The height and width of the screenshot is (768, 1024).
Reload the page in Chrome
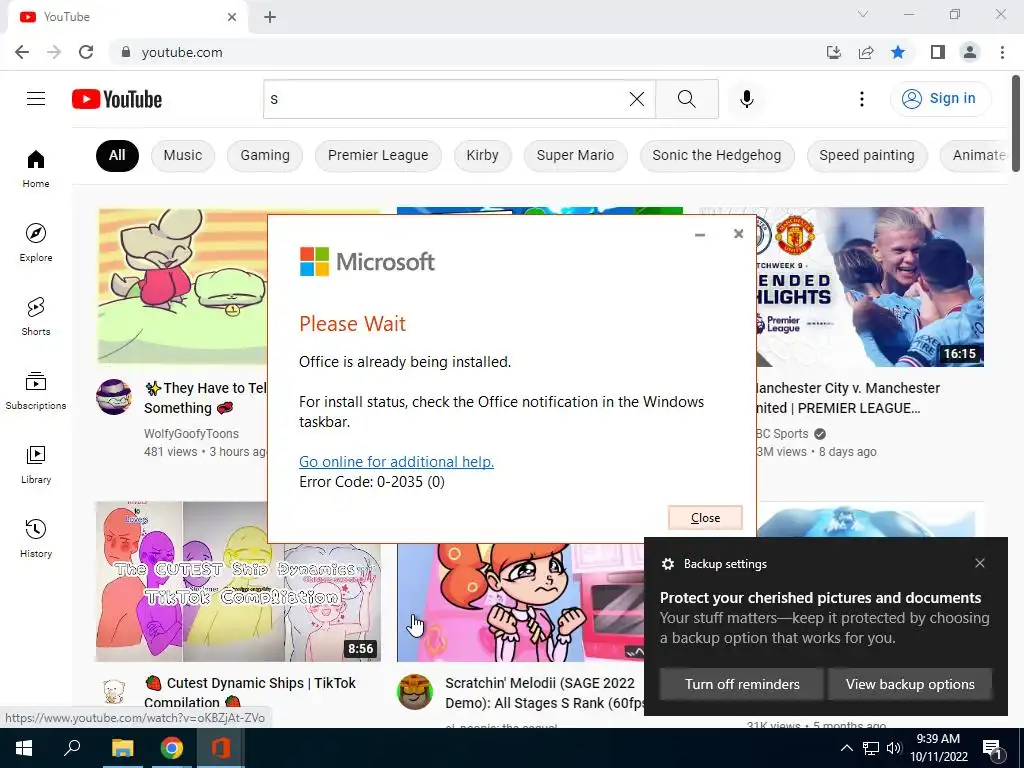click(x=86, y=52)
